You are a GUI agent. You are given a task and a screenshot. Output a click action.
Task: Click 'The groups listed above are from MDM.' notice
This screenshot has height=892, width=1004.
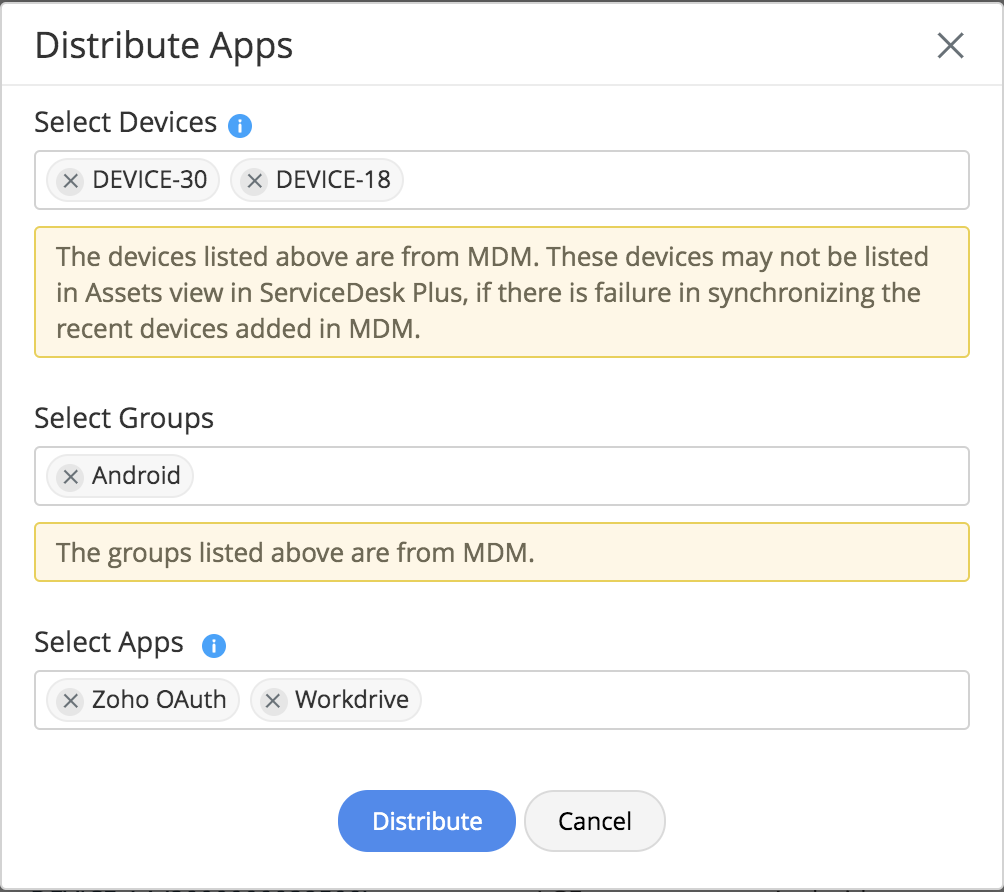point(502,552)
